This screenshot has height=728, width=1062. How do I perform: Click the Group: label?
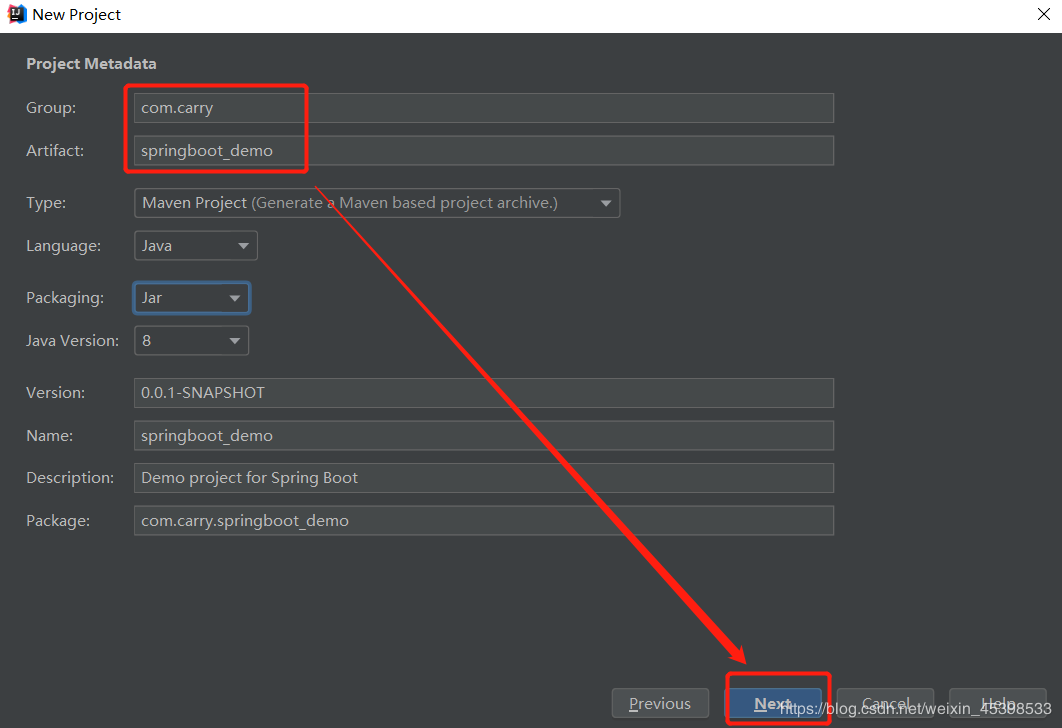coord(51,108)
